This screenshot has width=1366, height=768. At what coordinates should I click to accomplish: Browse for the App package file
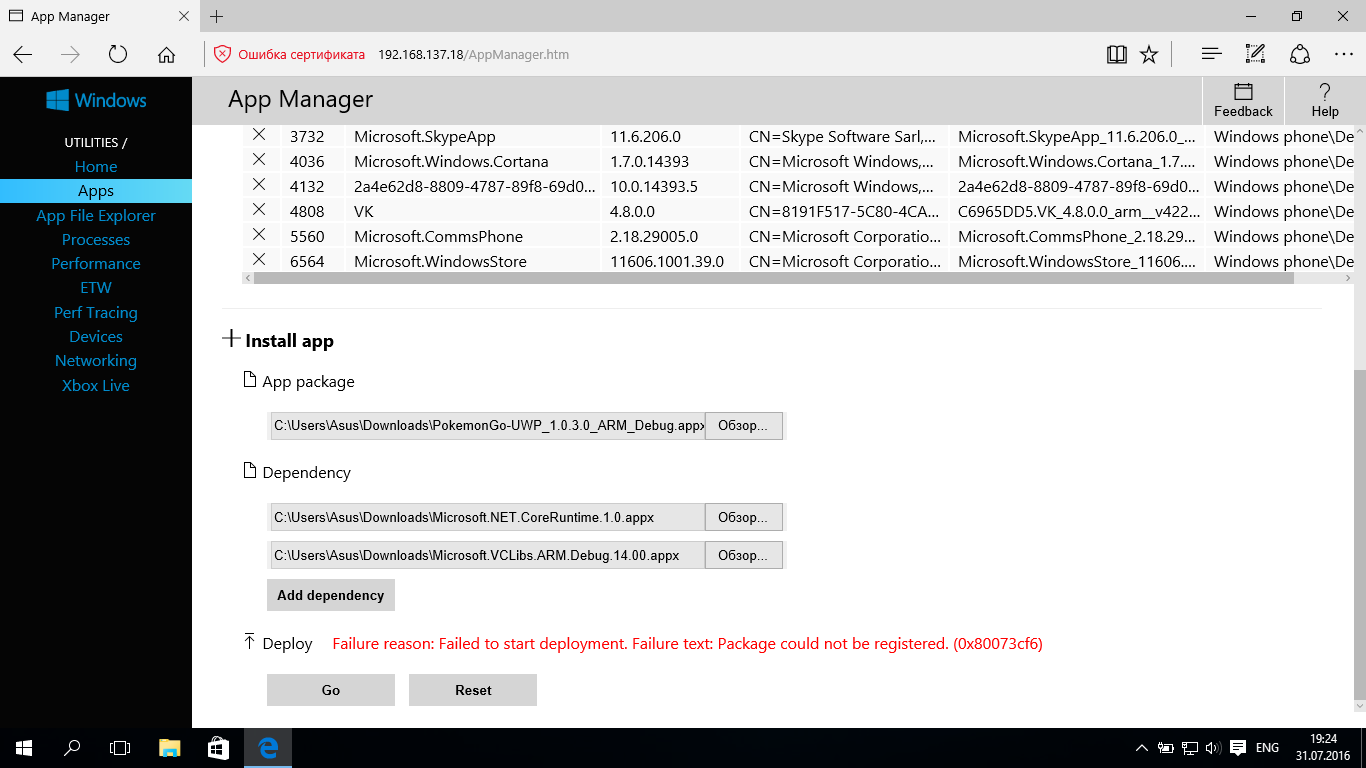(x=744, y=426)
